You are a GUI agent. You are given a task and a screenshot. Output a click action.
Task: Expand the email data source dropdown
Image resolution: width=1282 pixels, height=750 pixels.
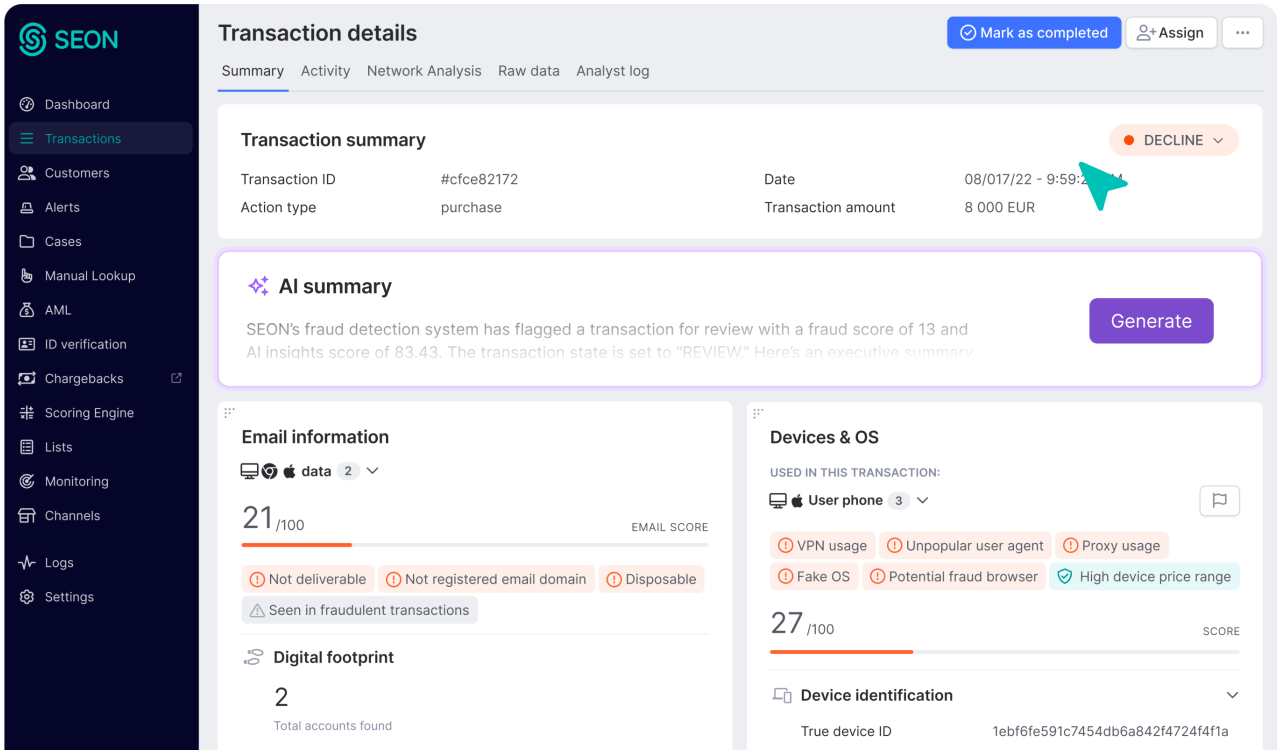click(372, 471)
